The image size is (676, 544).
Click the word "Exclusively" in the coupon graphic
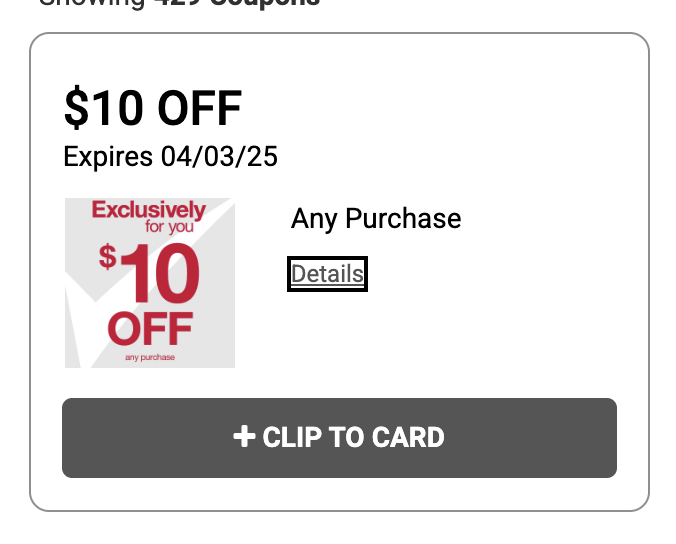[x=148, y=211]
